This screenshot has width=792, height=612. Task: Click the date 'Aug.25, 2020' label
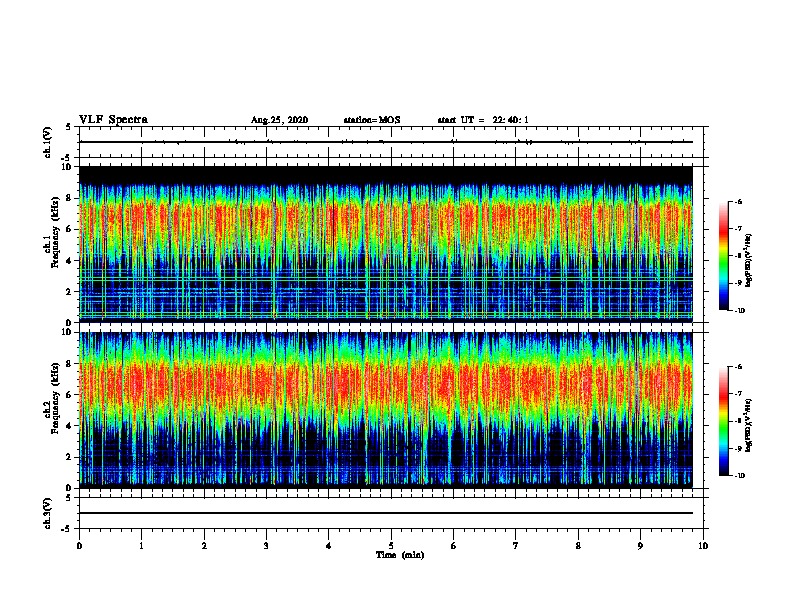[279, 120]
